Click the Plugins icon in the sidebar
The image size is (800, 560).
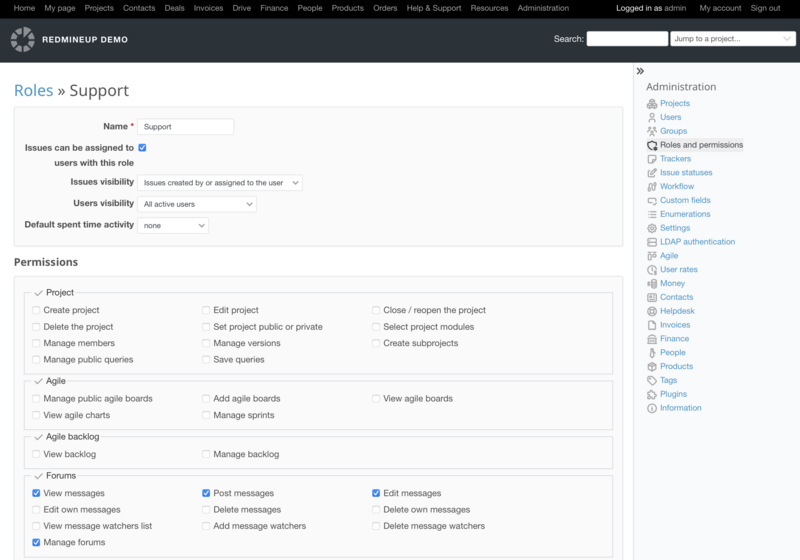click(x=652, y=394)
